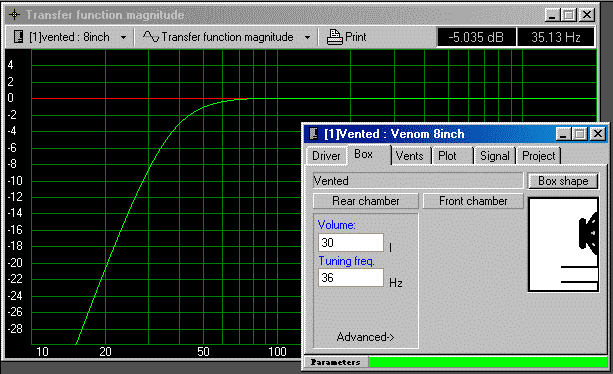Click the waveform icon beside Transfer function magnitude
The height and width of the screenshot is (374, 613).
(x=151, y=37)
